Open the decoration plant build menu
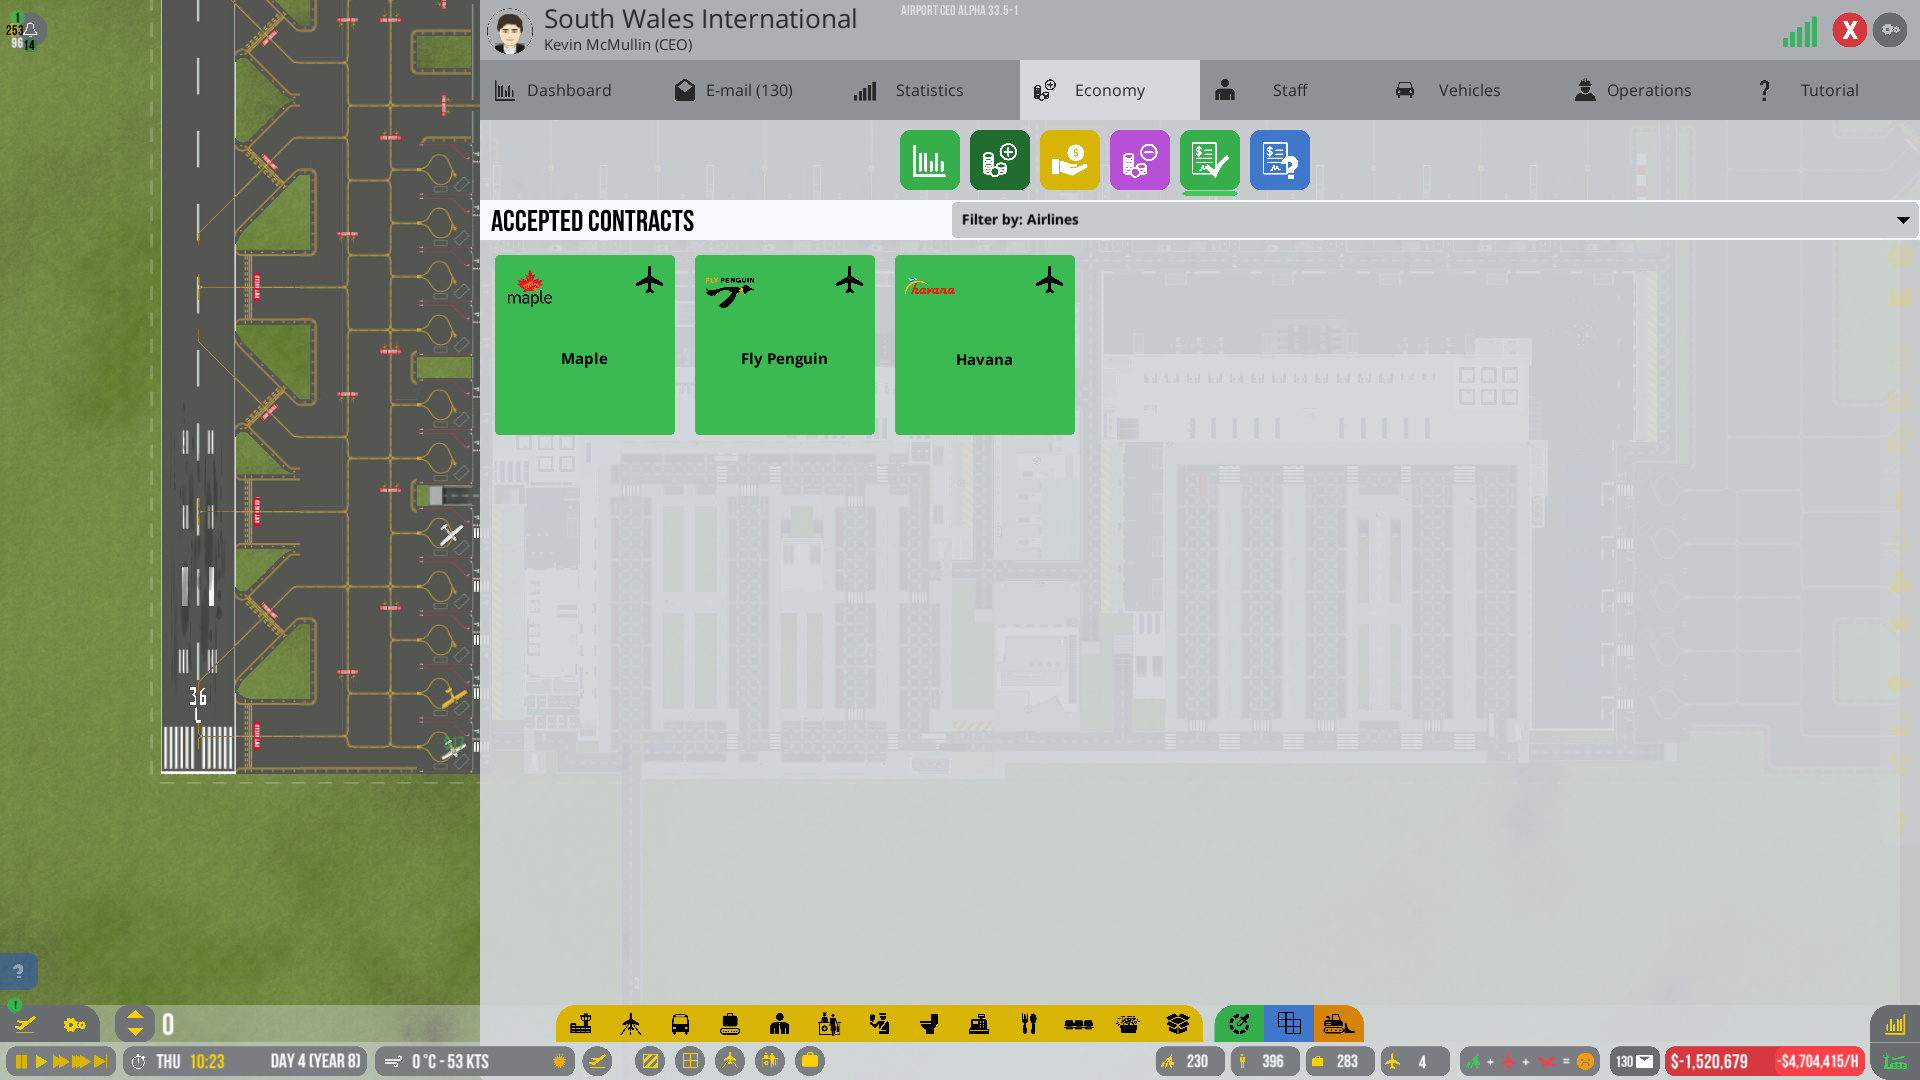The image size is (1920, 1080). point(1128,1024)
